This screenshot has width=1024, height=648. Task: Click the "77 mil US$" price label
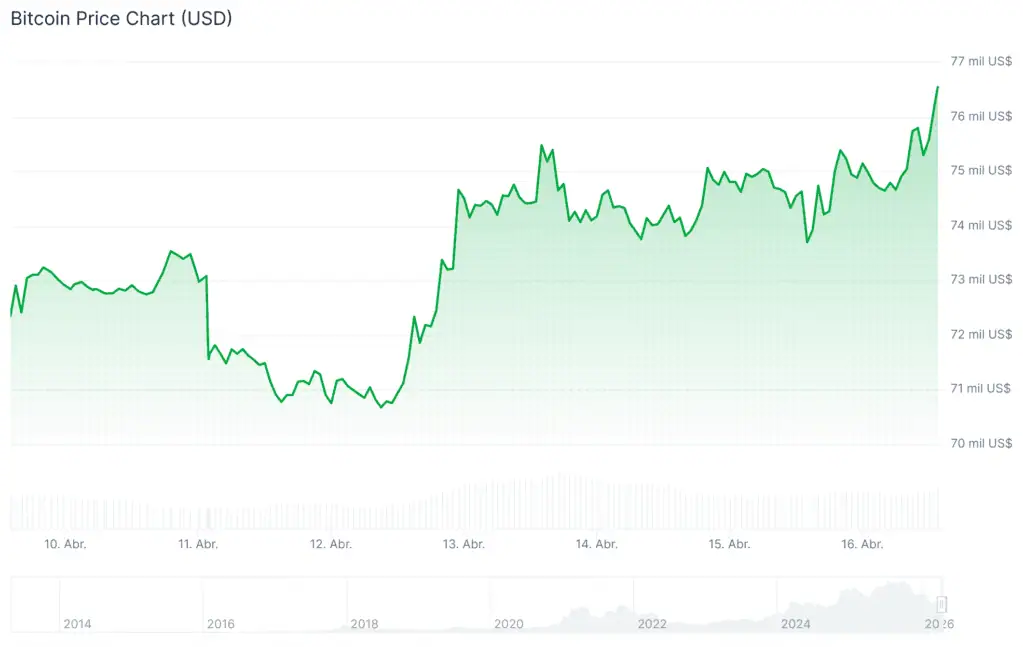coord(981,62)
